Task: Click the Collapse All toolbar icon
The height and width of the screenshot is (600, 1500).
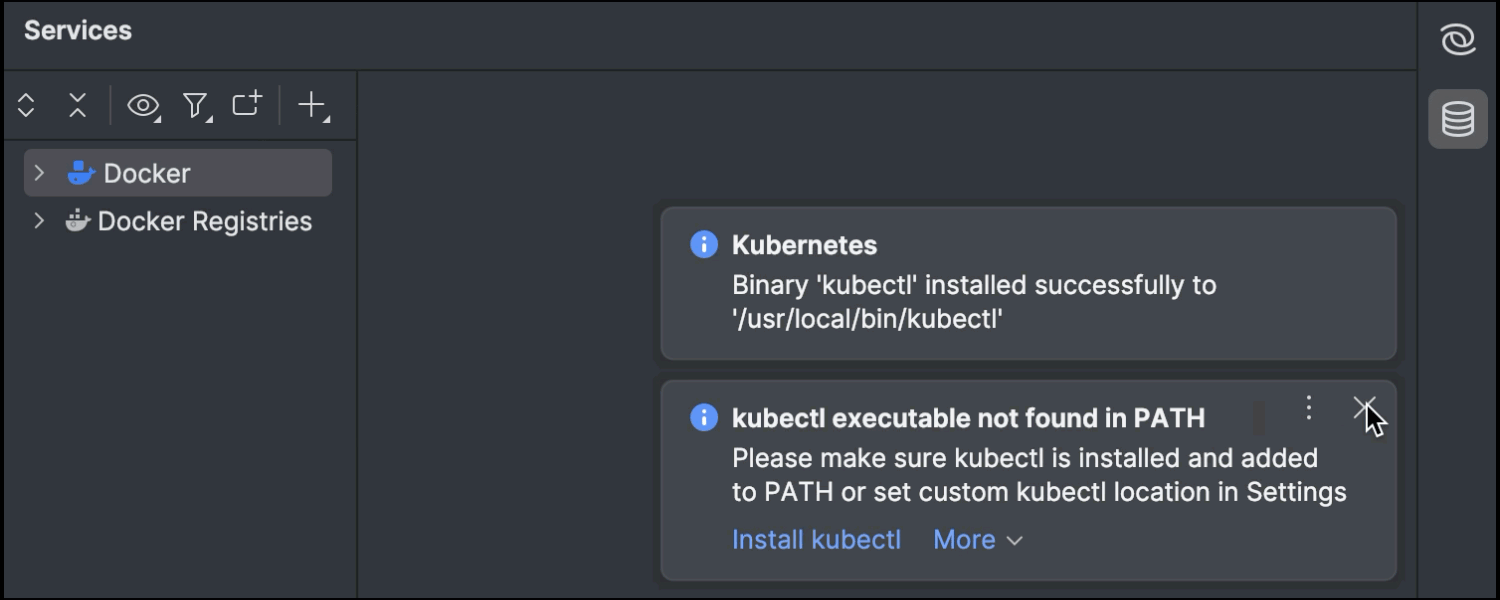Action: (78, 105)
